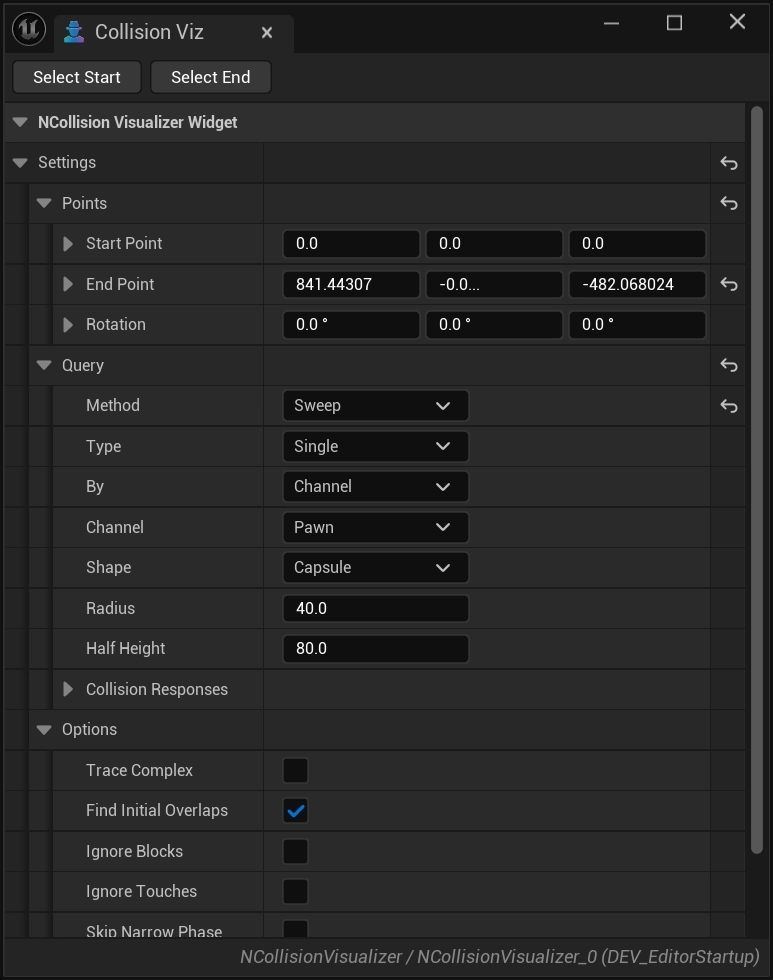
Task: Reset End Point to default arrow
Action: pos(729,284)
